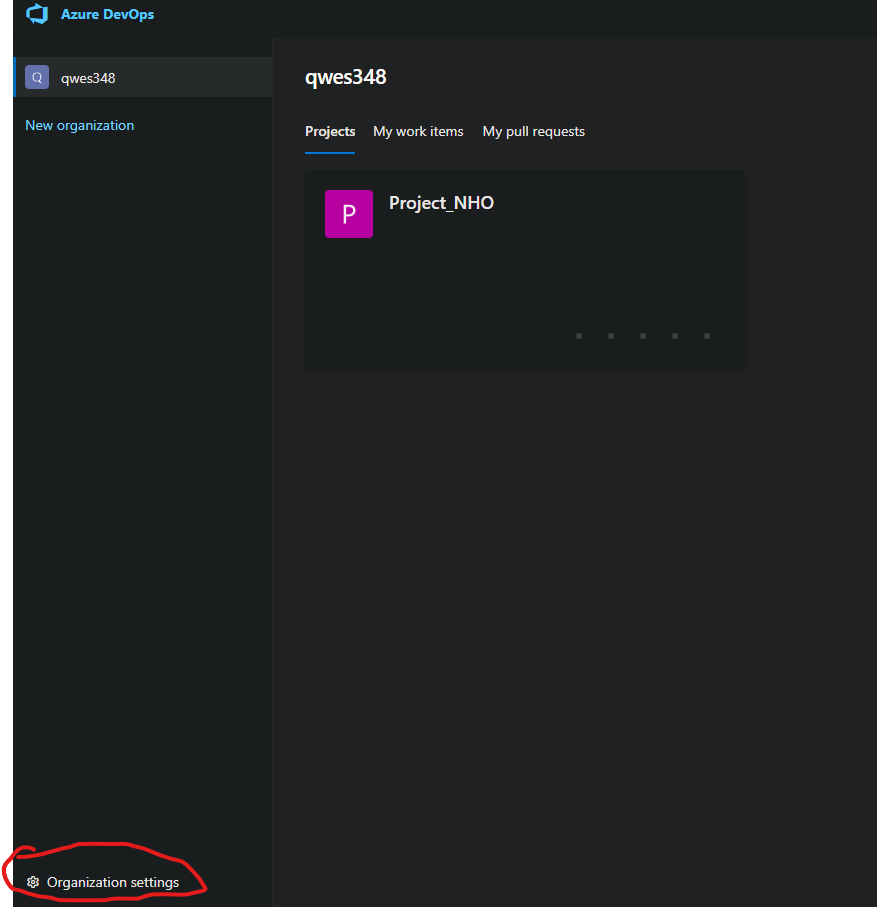Open the My pull requests tab
The height and width of the screenshot is (907, 877).
(x=533, y=132)
